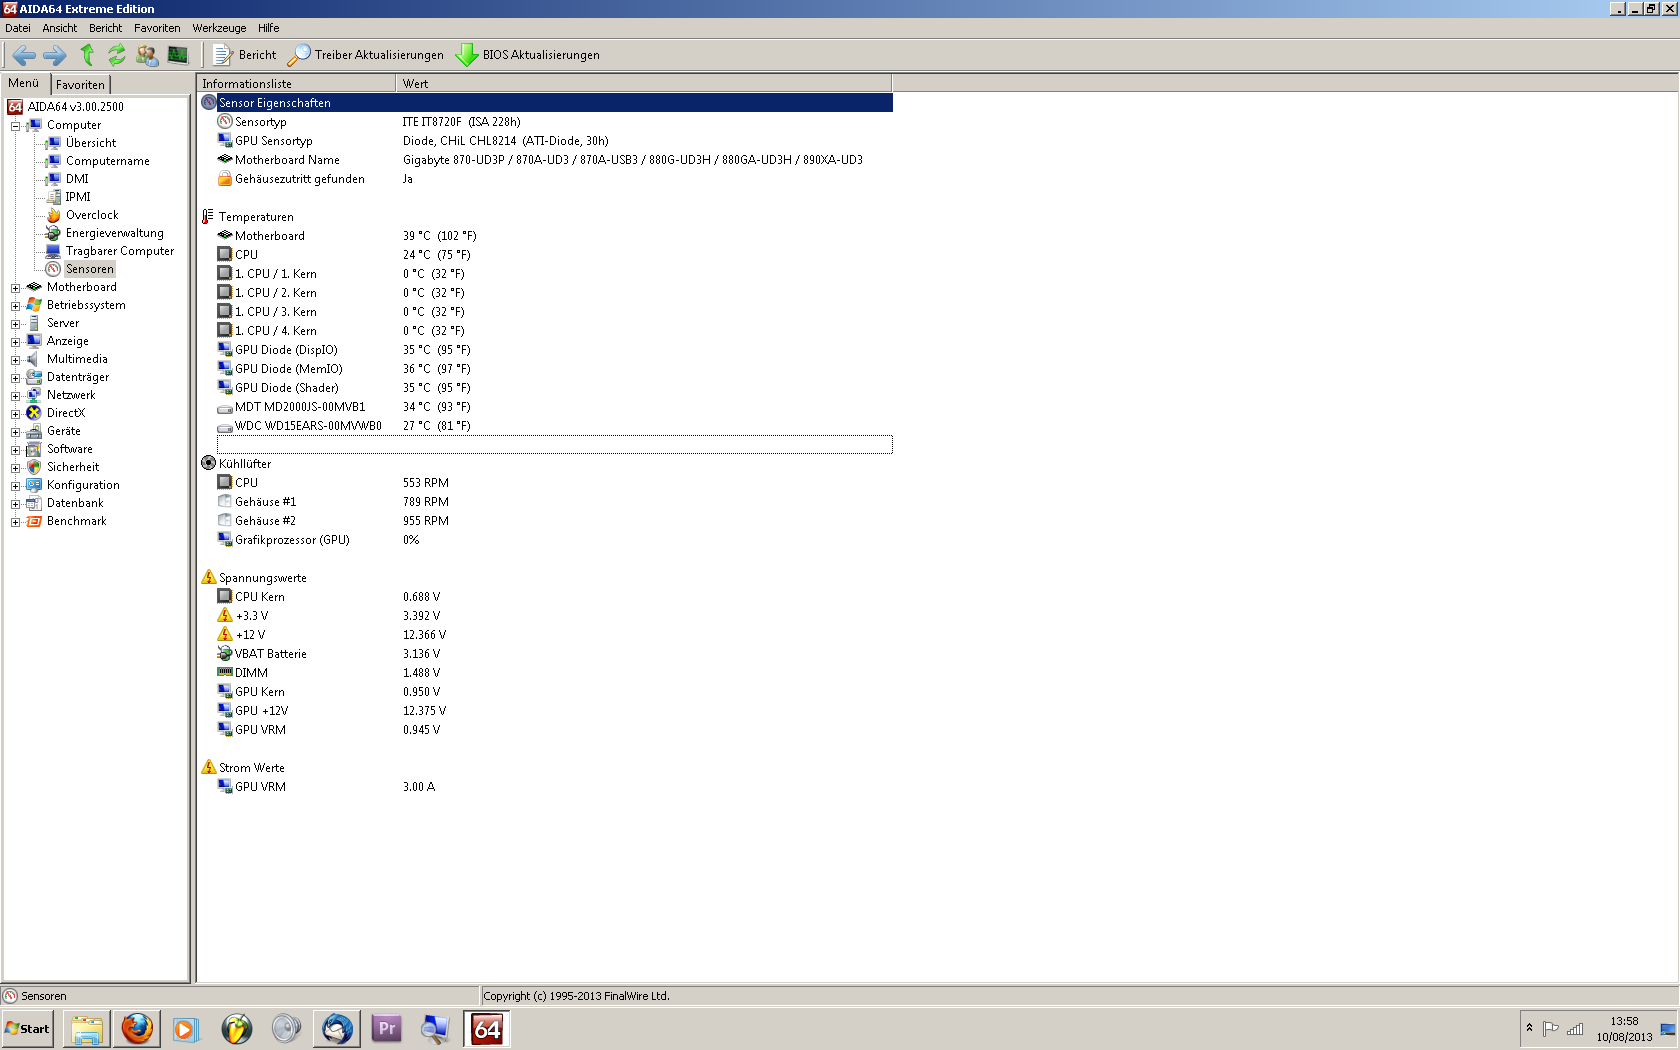Image resolution: width=1680 pixels, height=1050 pixels.
Task: Open the Bericht menu
Action: [106, 28]
